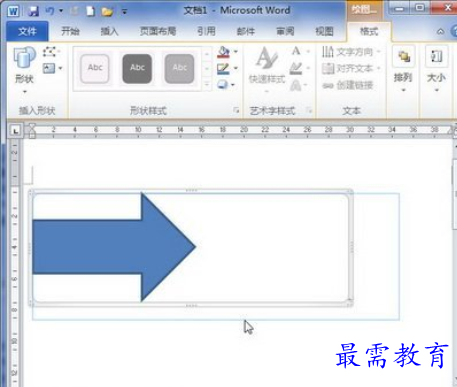Switch to the 视图 tab
This screenshot has height=387, width=457.
pos(324,31)
